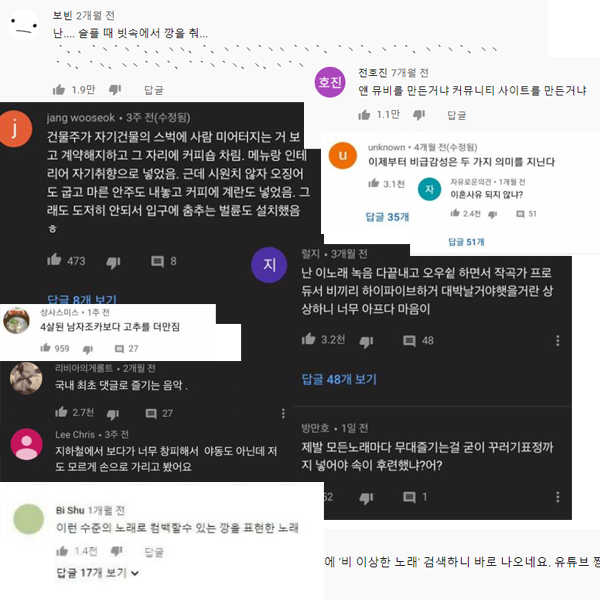The width and height of the screenshot is (600, 600).
Task: Open the three-dot menu on 털지 comment
Action: pyautogui.click(x=558, y=340)
